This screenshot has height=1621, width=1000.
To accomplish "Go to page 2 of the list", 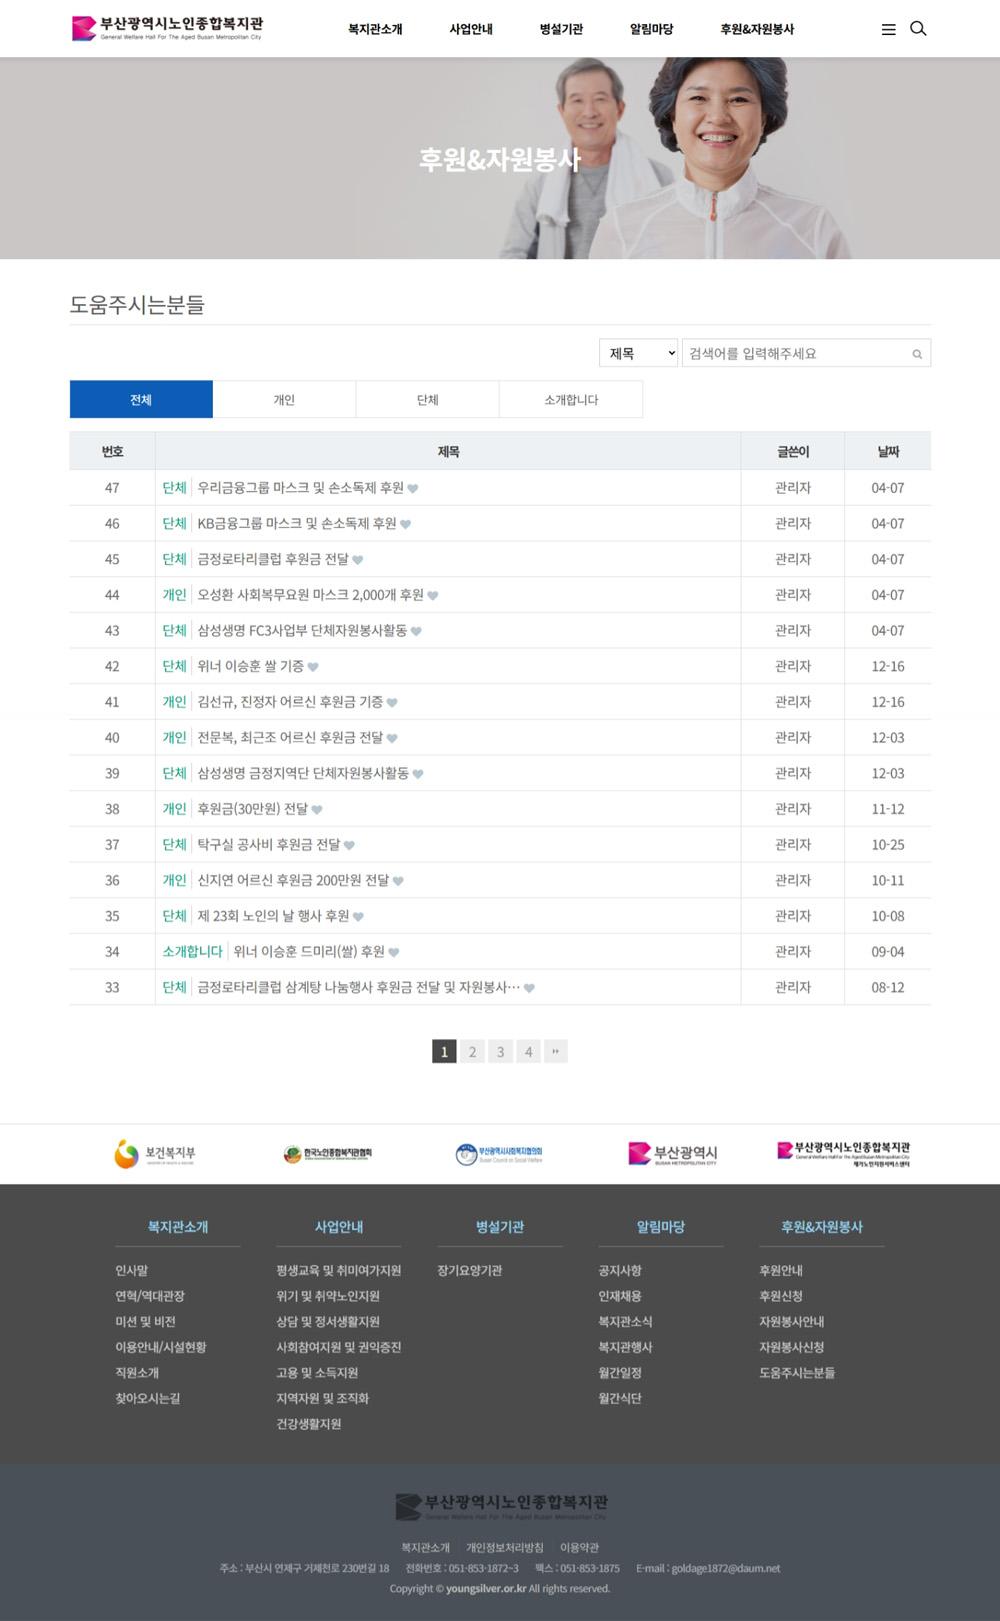I will [x=472, y=1051].
